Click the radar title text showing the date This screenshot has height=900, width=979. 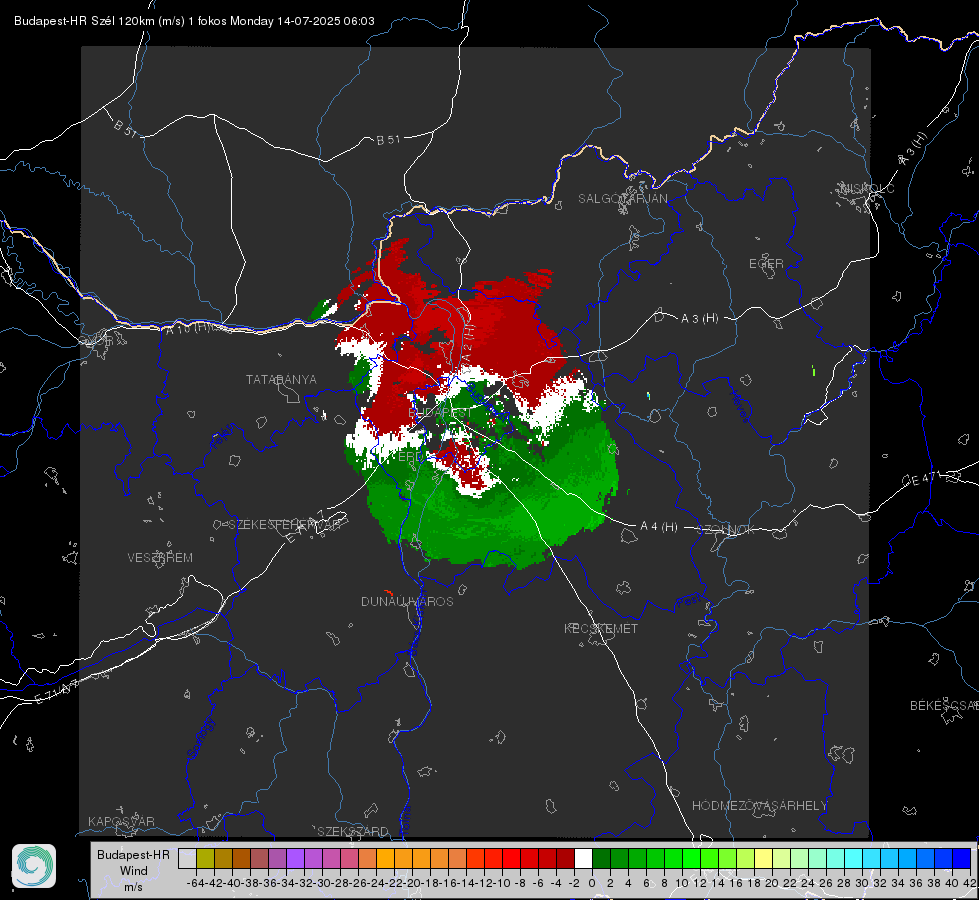coord(194,21)
